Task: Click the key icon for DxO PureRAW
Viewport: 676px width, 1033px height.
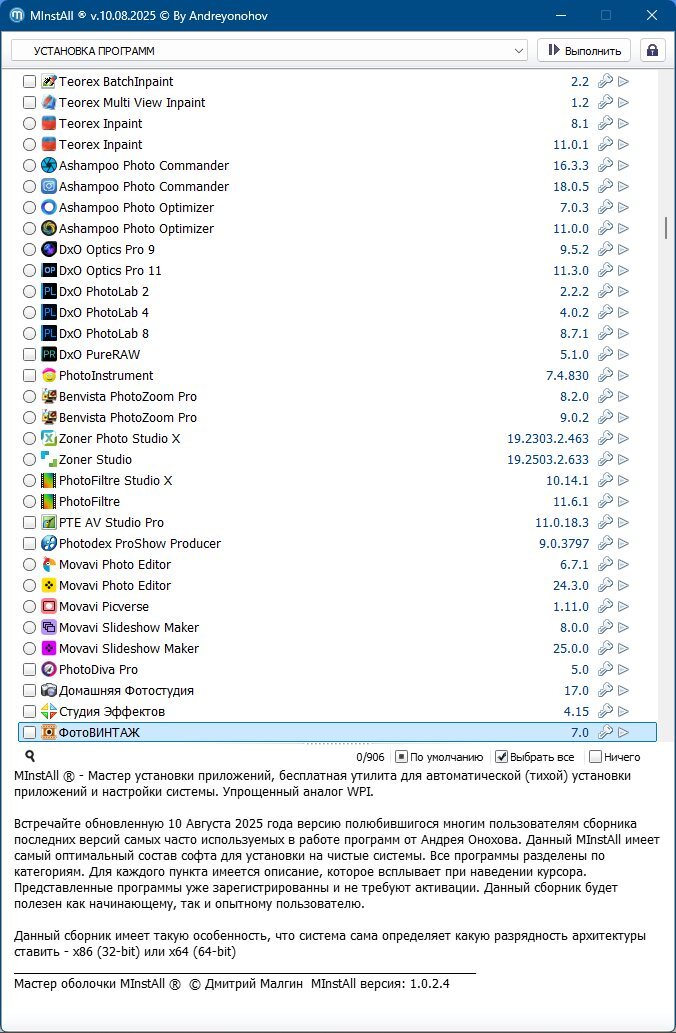Action: pos(605,354)
